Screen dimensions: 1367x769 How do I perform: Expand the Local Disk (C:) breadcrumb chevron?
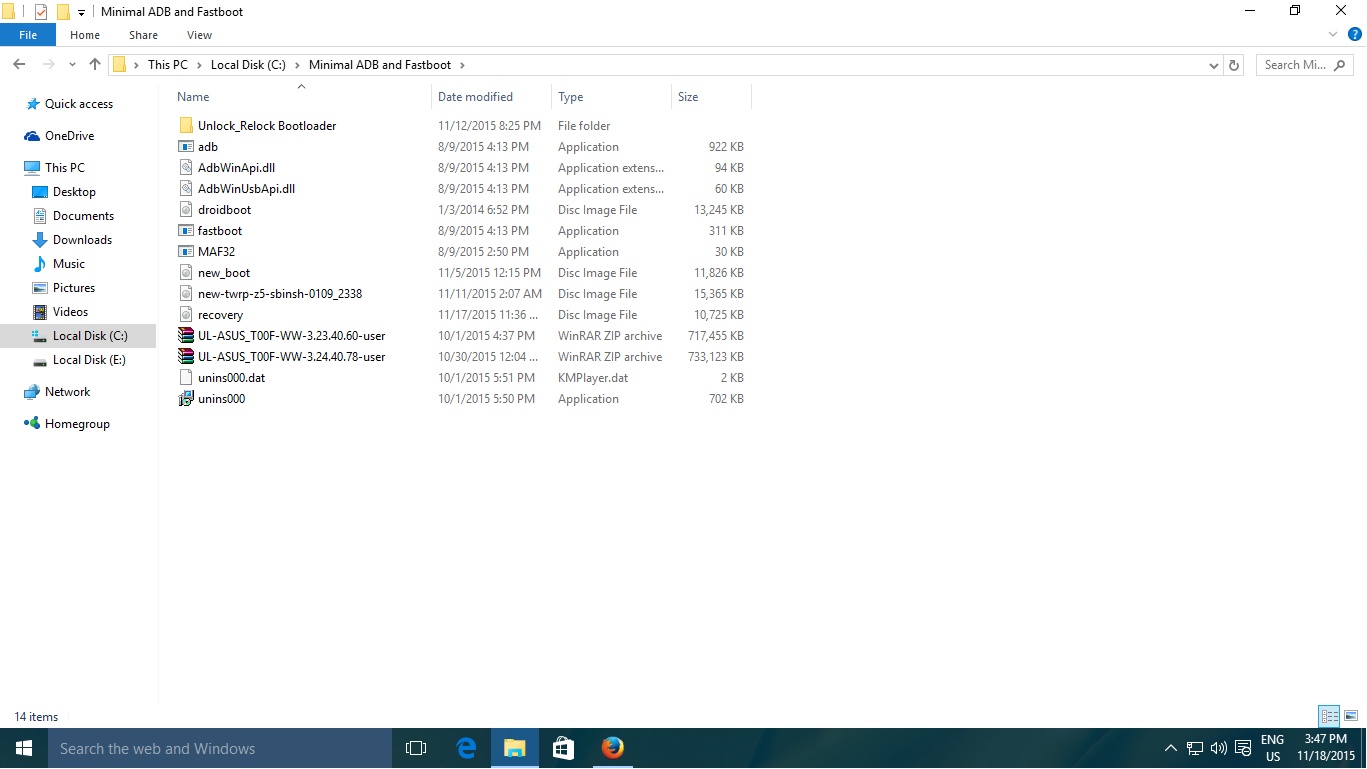tap(297, 65)
